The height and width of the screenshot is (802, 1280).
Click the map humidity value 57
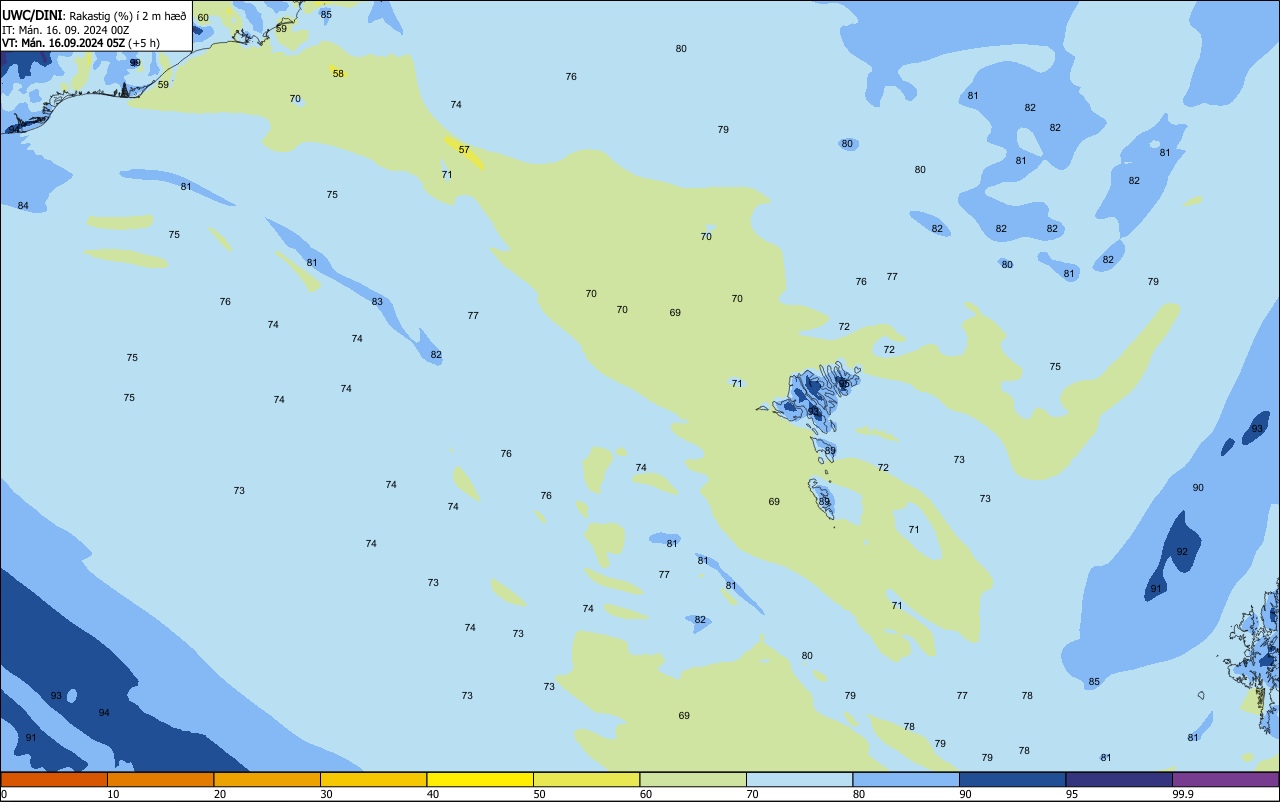point(464,150)
